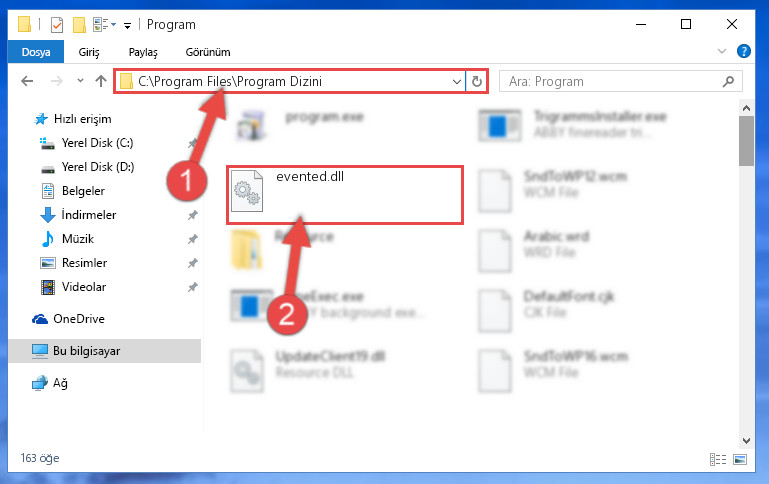Open the recent locations dropdown arrow
This screenshot has height=484, width=769.
pyautogui.click(x=80, y=81)
